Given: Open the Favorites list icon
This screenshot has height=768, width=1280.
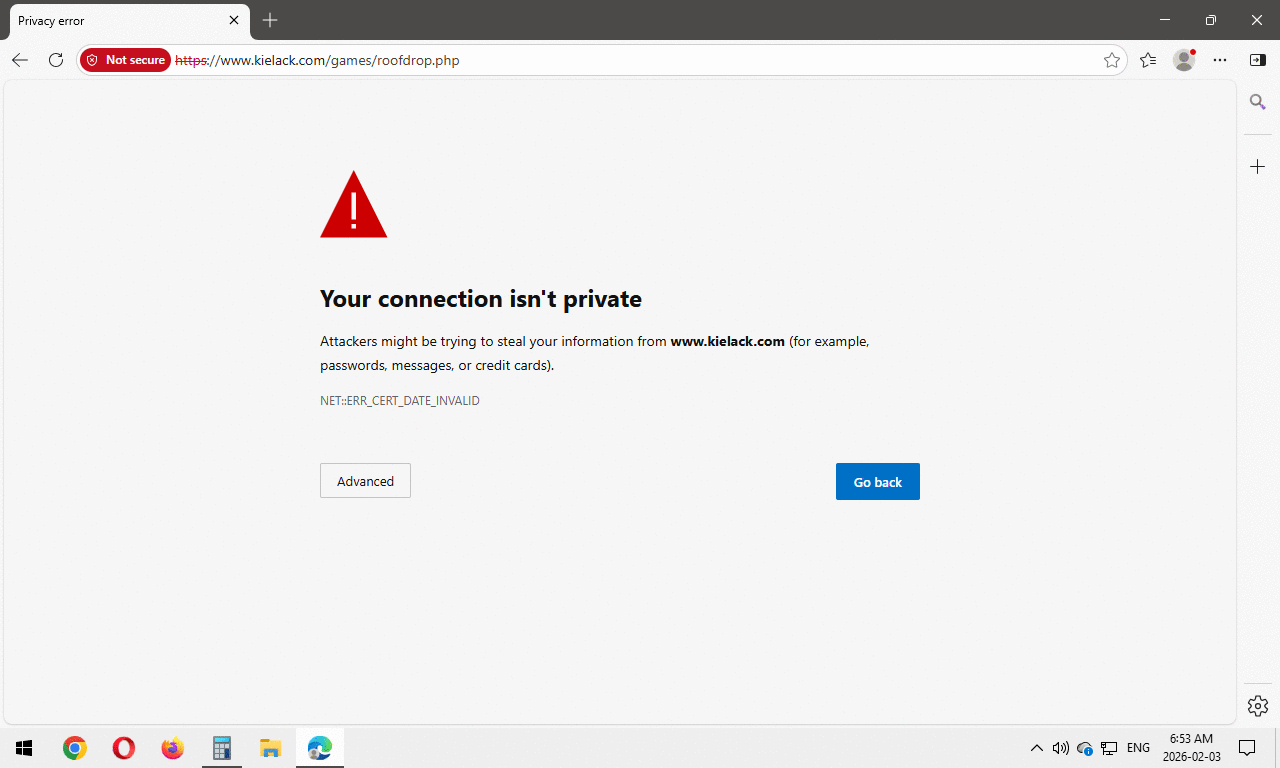Looking at the screenshot, I should 1148,60.
